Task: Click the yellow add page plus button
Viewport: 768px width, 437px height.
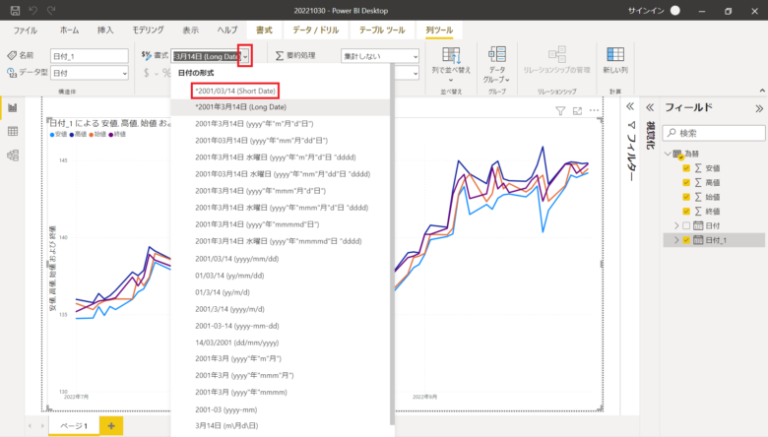Action: [x=110, y=426]
